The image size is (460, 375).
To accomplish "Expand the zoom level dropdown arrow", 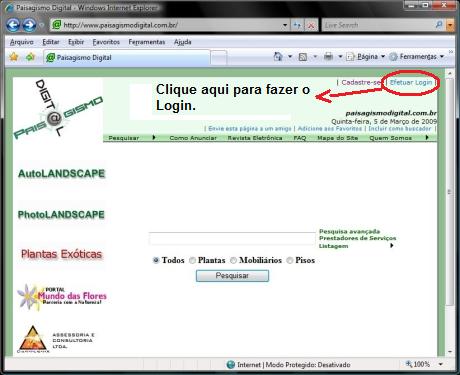I will [x=441, y=364].
